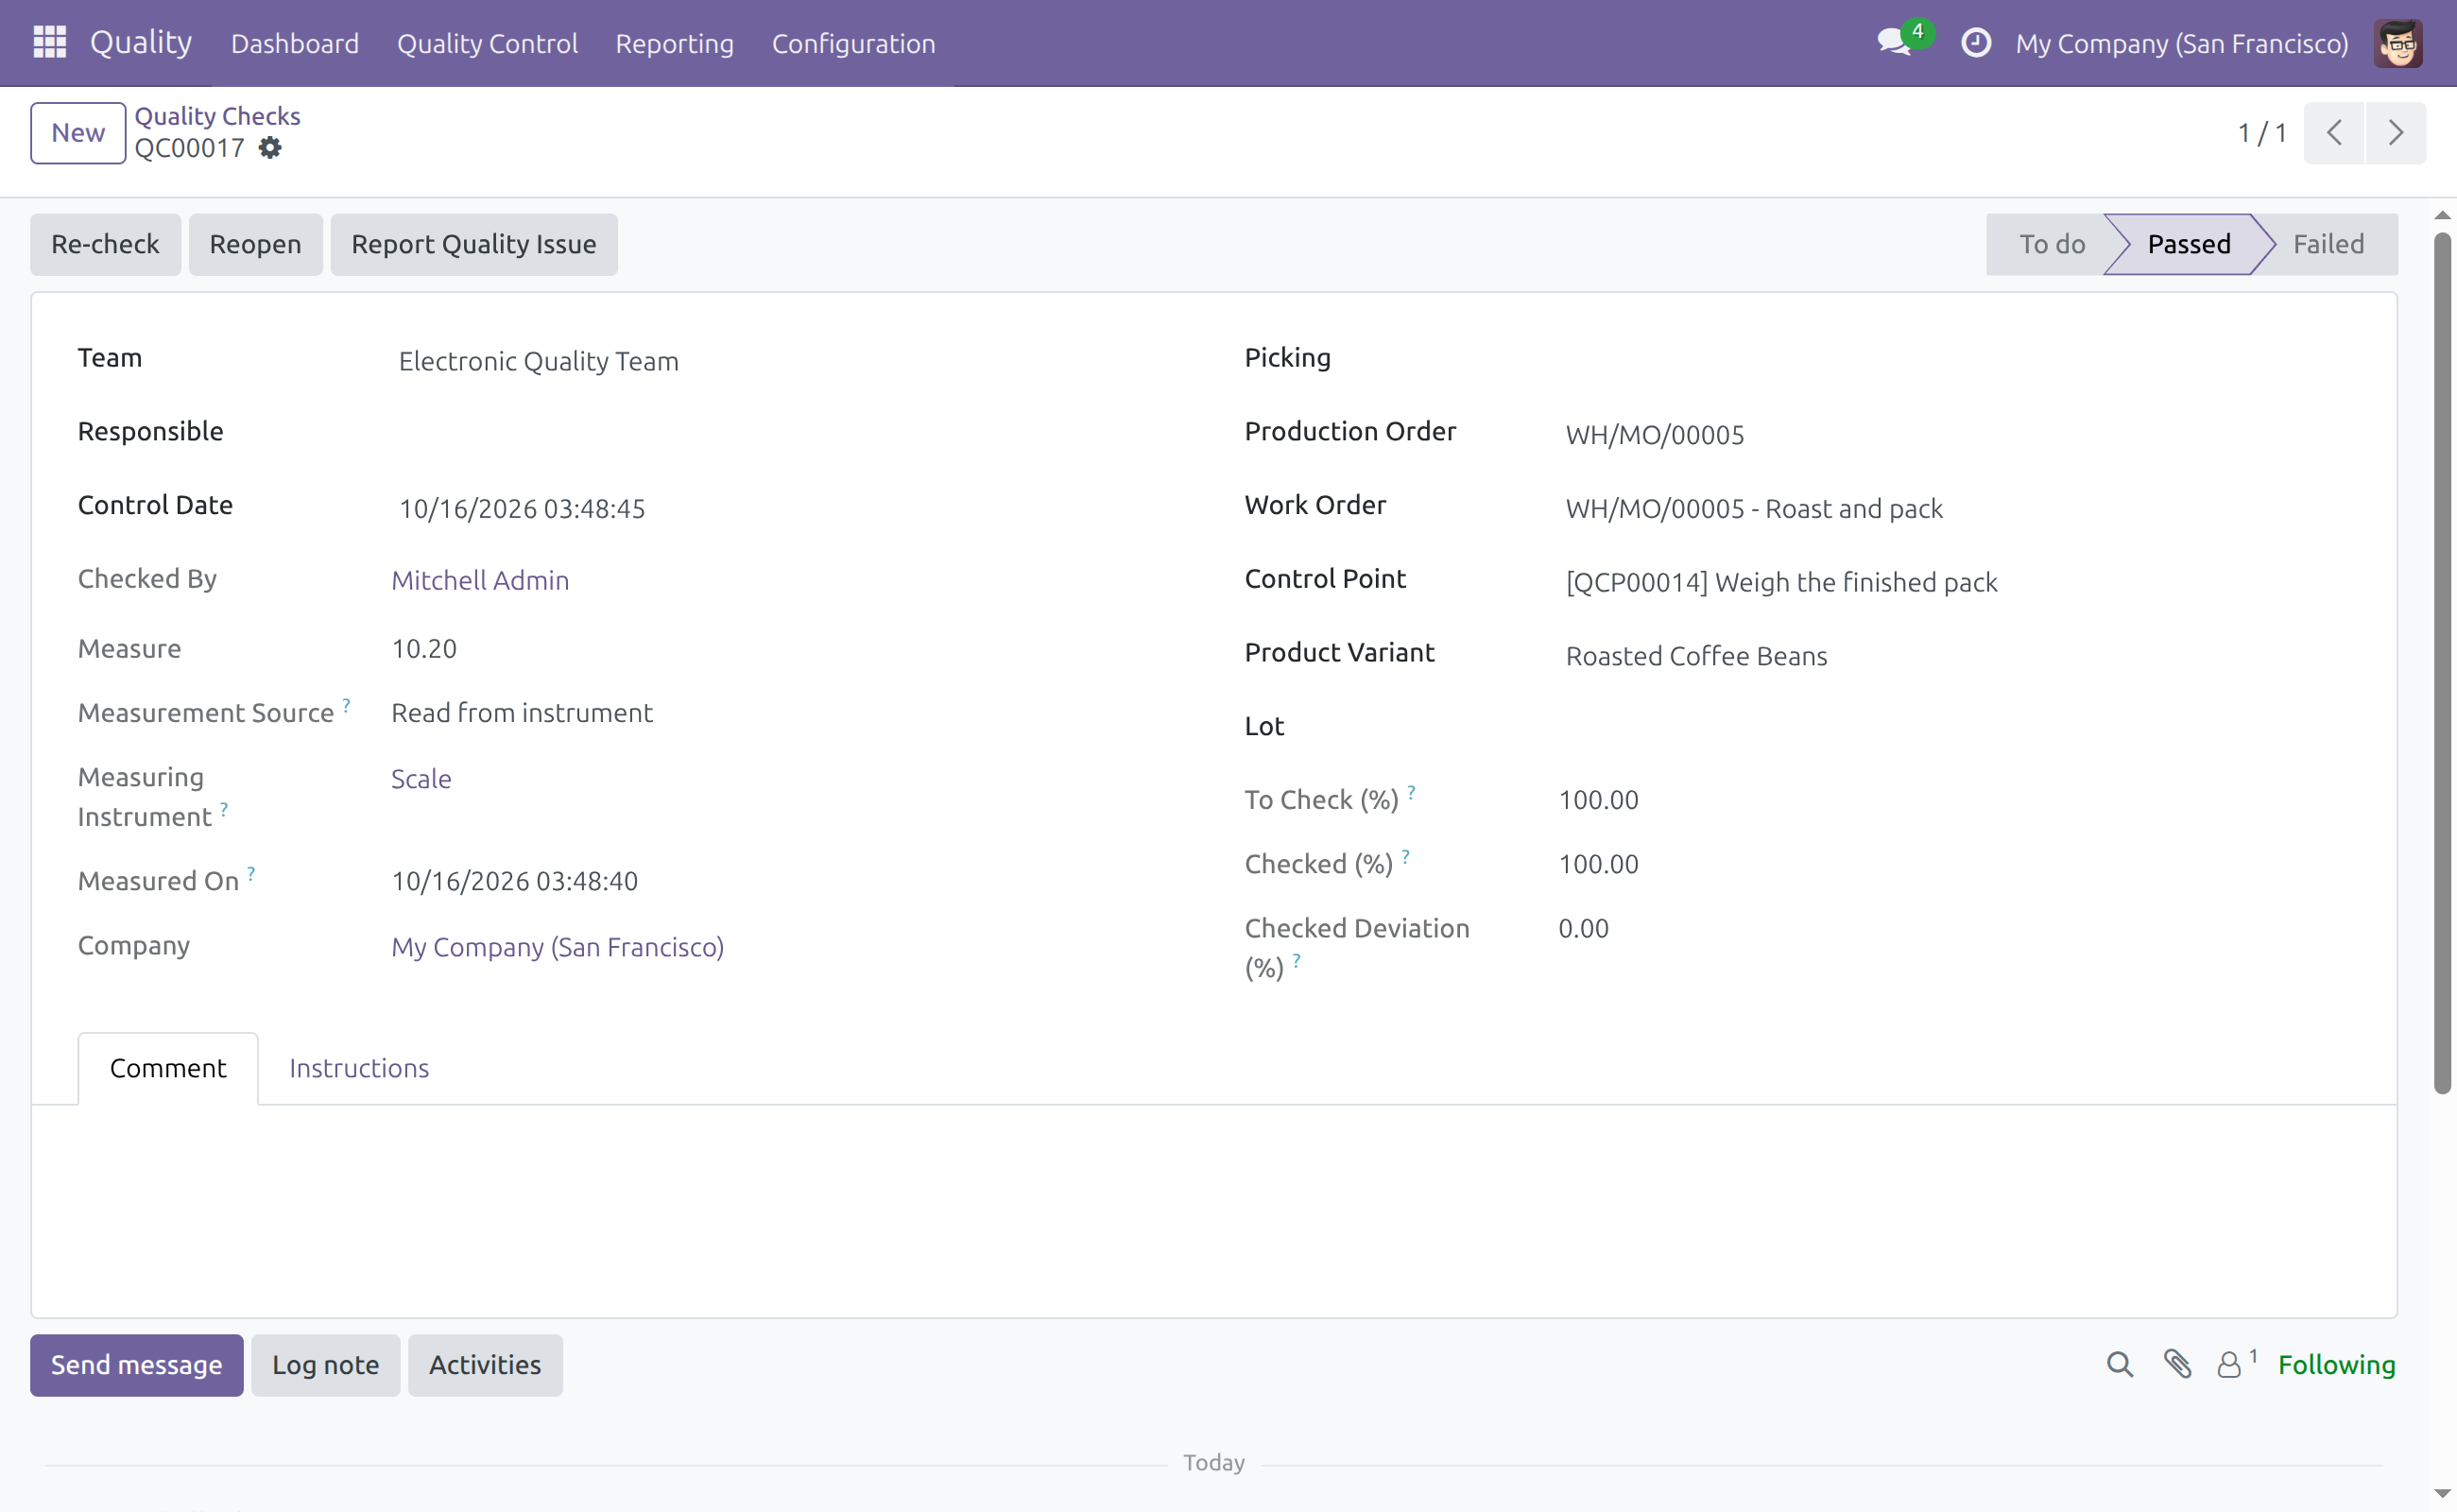Switch to the Instructions tab
The height and width of the screenshot is (1512, 2457).
(x=359, y=1068)
